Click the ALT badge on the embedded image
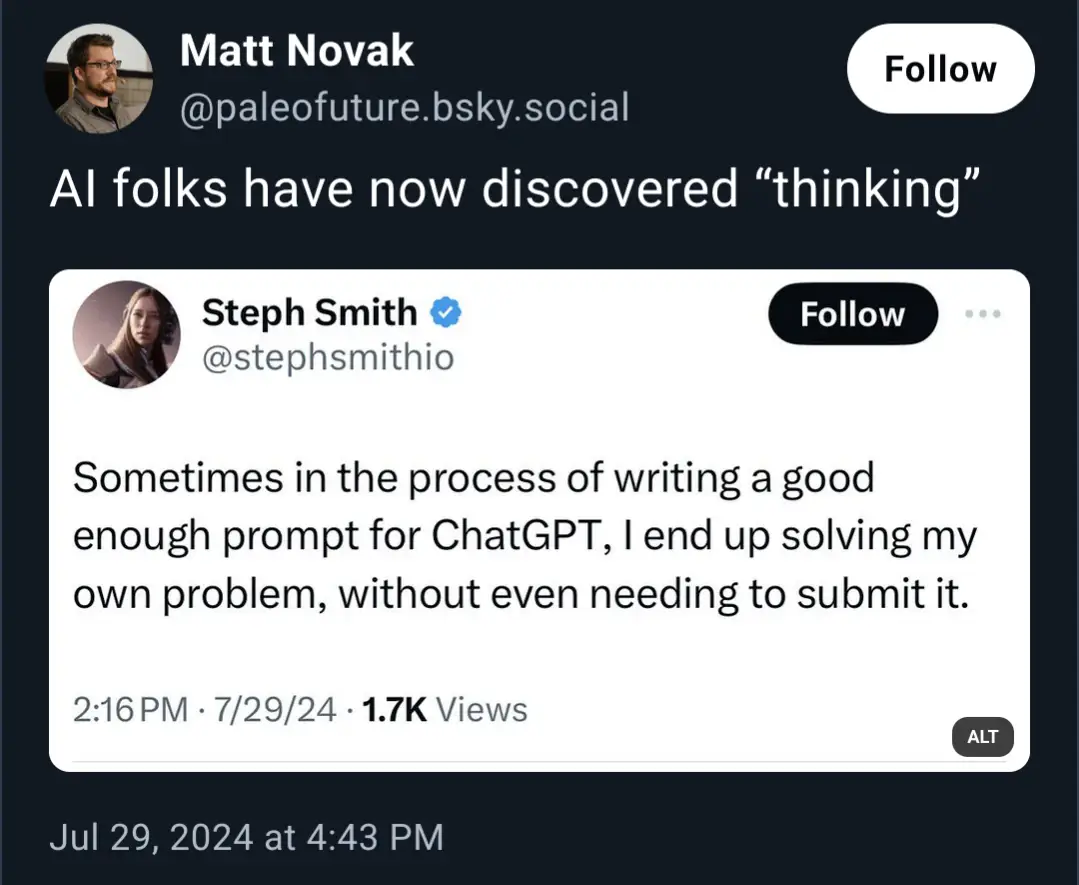Image resolution: width=1079 pixels, height=885 pixels. [x=982, y=738]
